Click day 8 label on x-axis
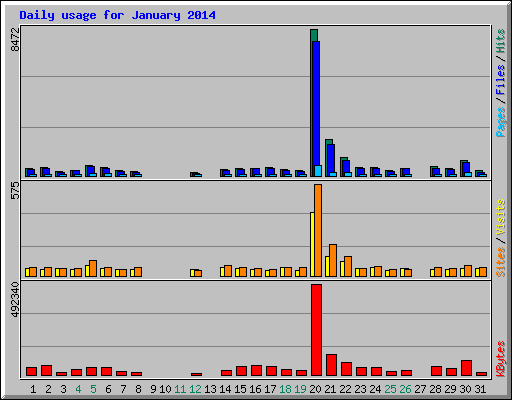The width and height of the screenshot is (512, 400). click(138, 389)
